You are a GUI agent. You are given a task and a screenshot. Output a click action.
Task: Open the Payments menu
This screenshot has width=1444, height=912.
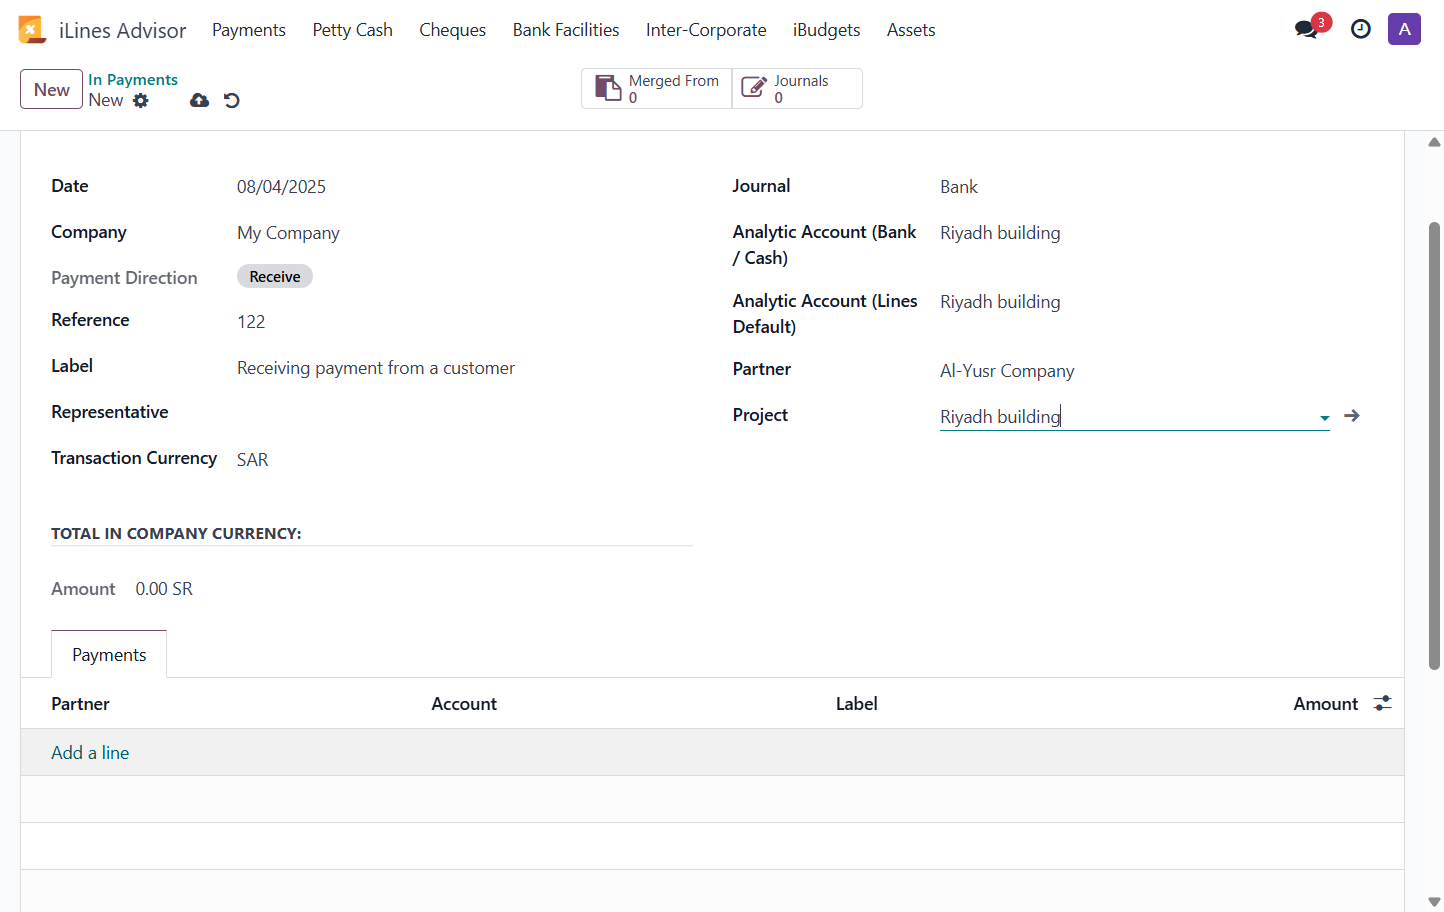249,30
